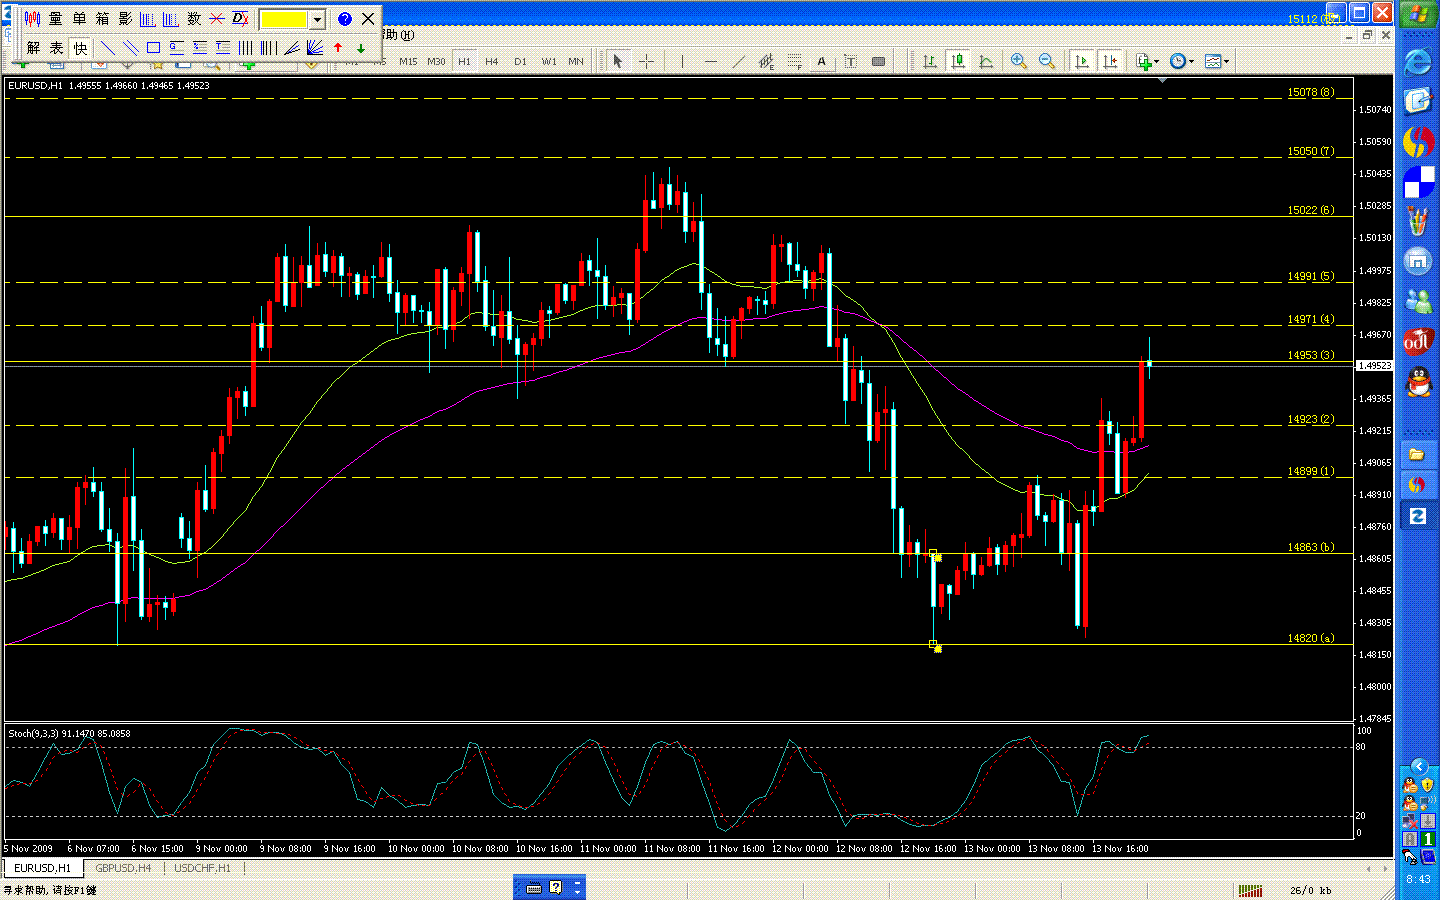The image size is (1440, 900).
Task: Open the yellow color dropdown arrow
Action: 317,19
